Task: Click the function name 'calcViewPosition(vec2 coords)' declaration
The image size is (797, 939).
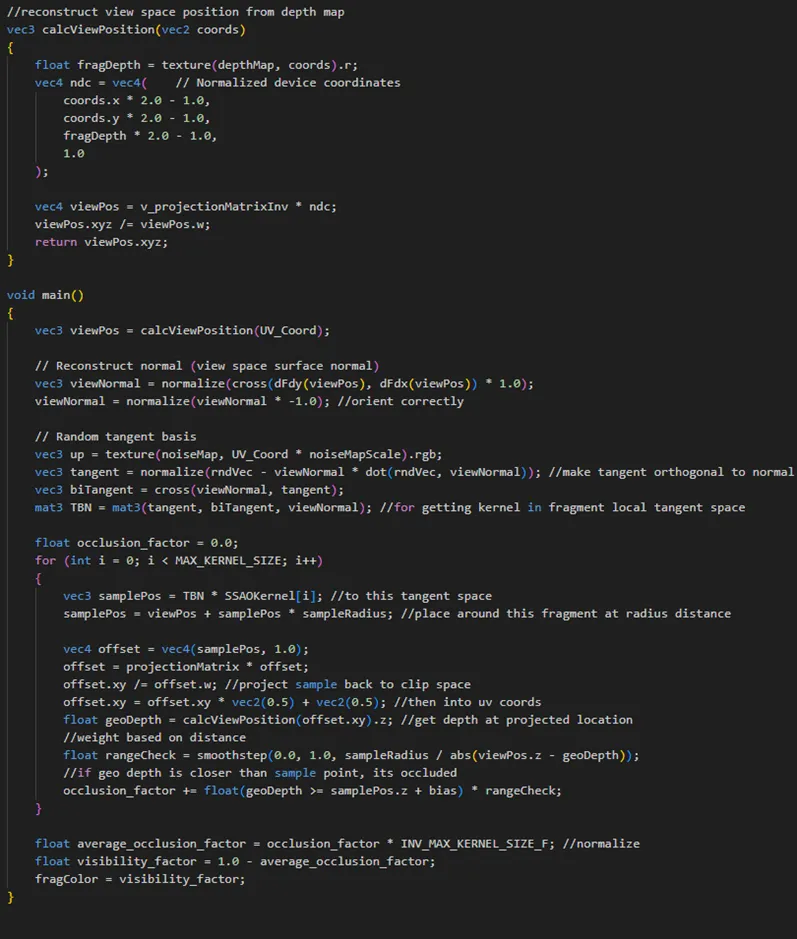Action: coord(144,29)
